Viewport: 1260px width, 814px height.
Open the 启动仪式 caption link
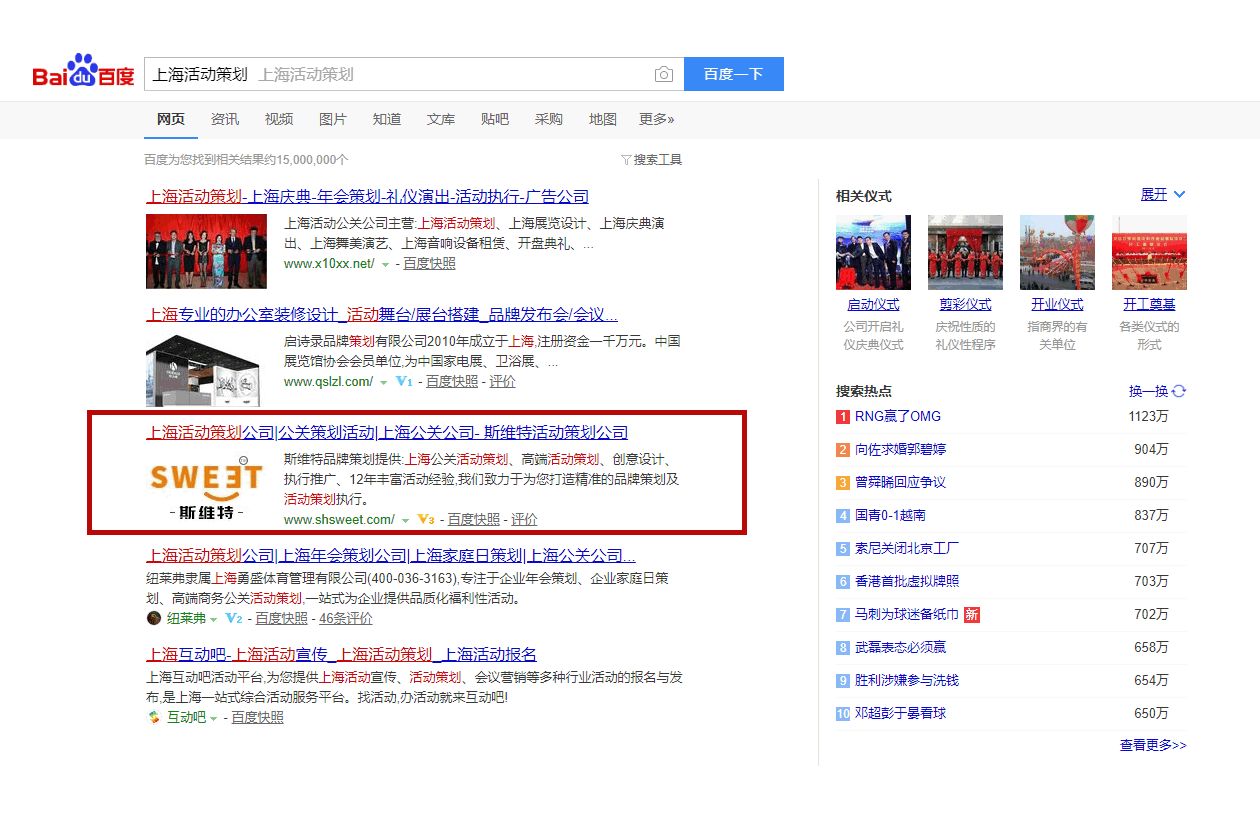[x=873, y=305]
